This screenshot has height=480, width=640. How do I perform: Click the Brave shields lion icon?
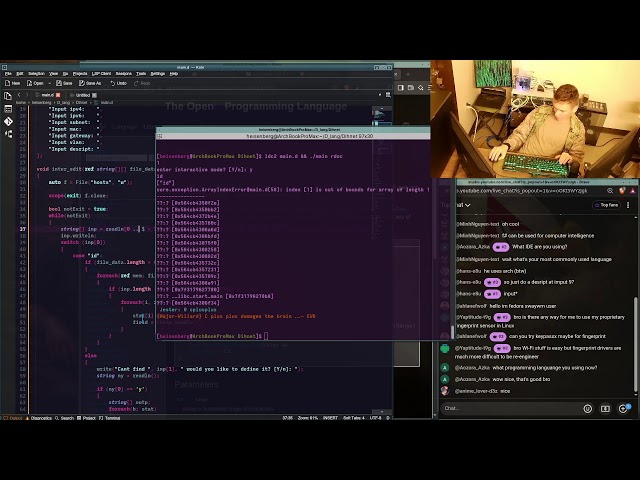tap(622, 191)
